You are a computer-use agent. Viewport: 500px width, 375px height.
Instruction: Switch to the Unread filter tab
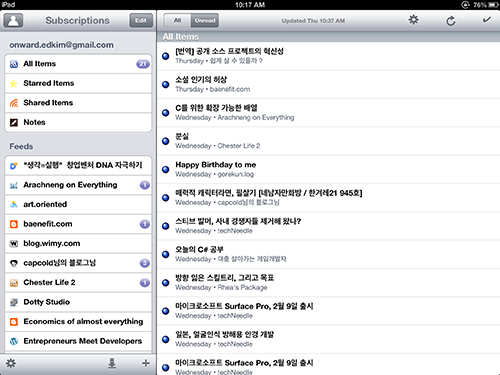pos(205,21)
